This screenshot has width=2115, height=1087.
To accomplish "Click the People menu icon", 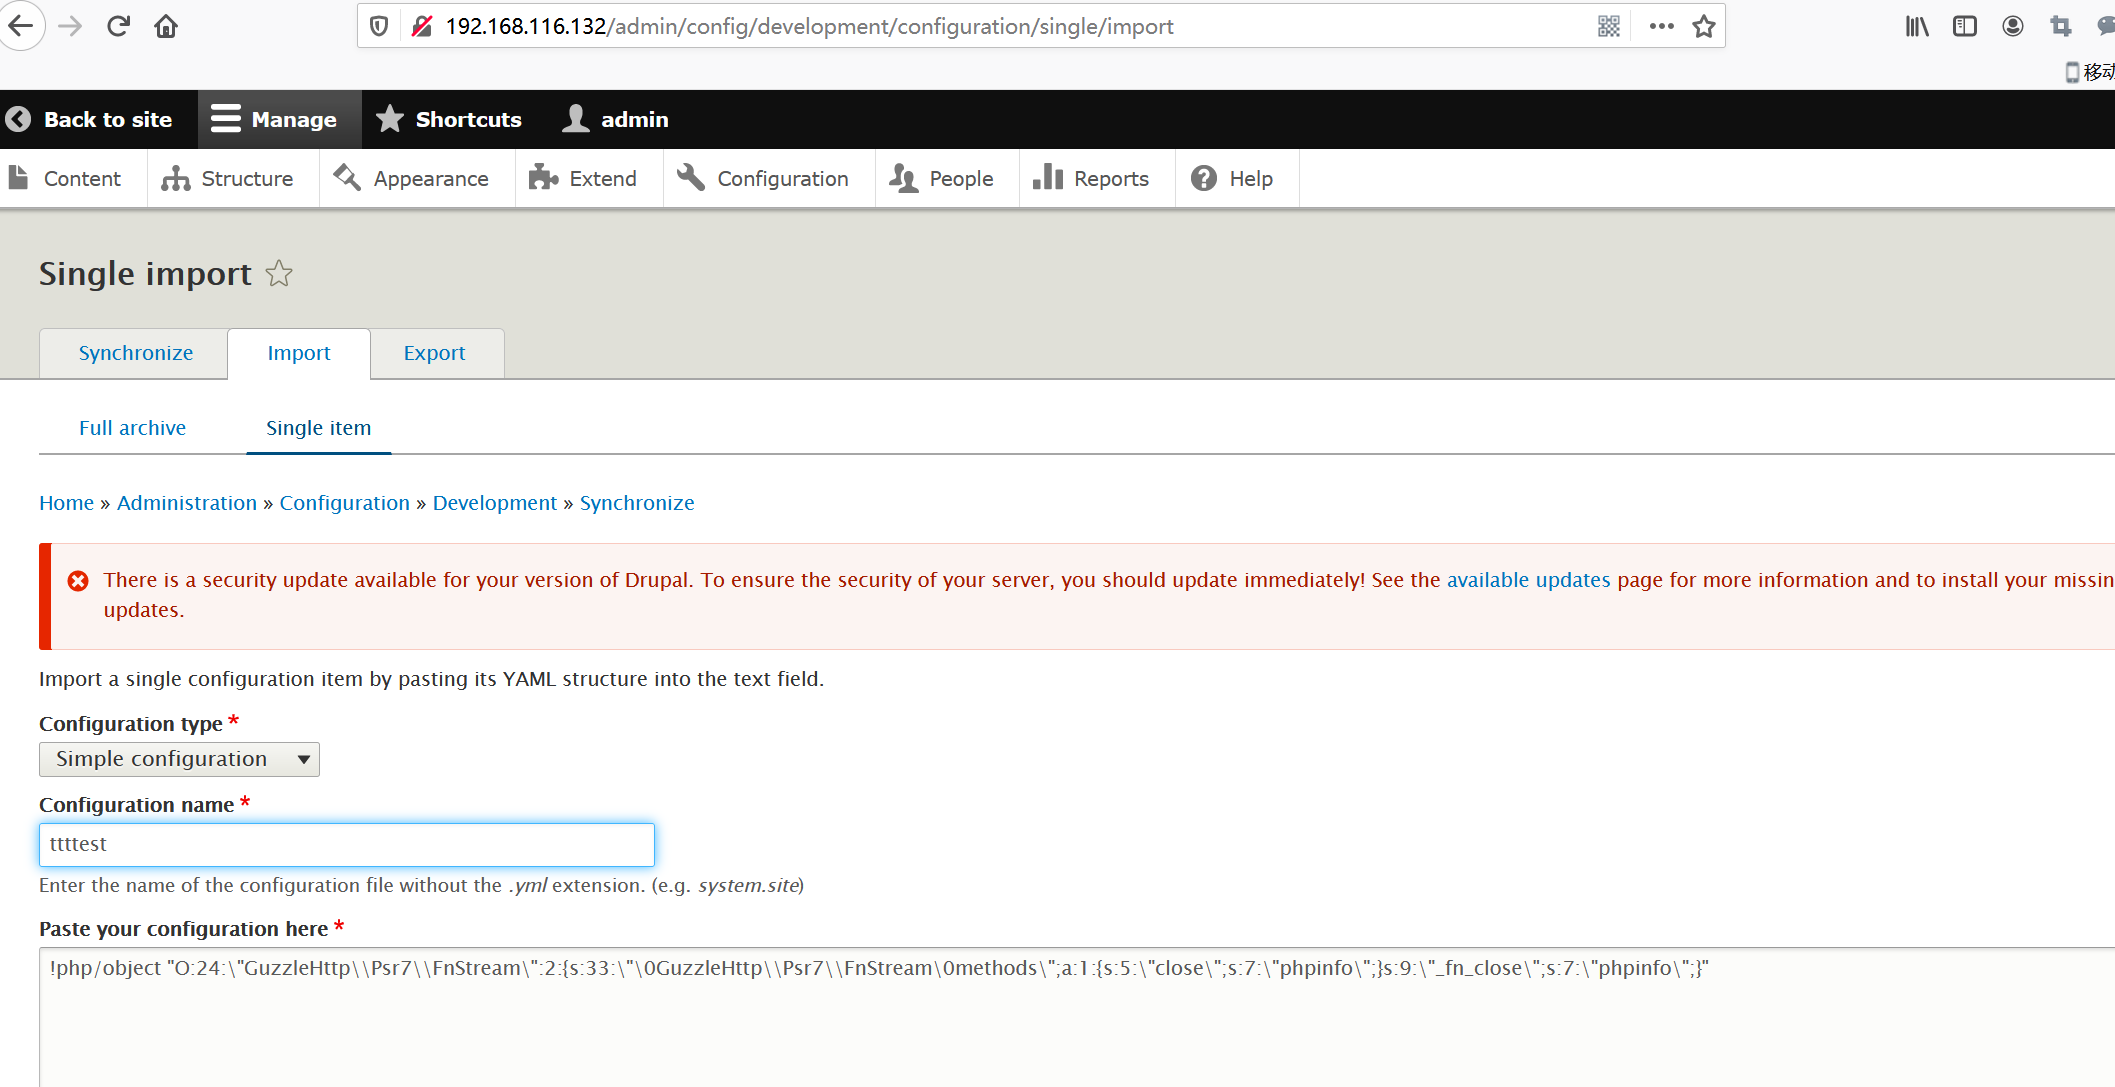I will [902, 179].
